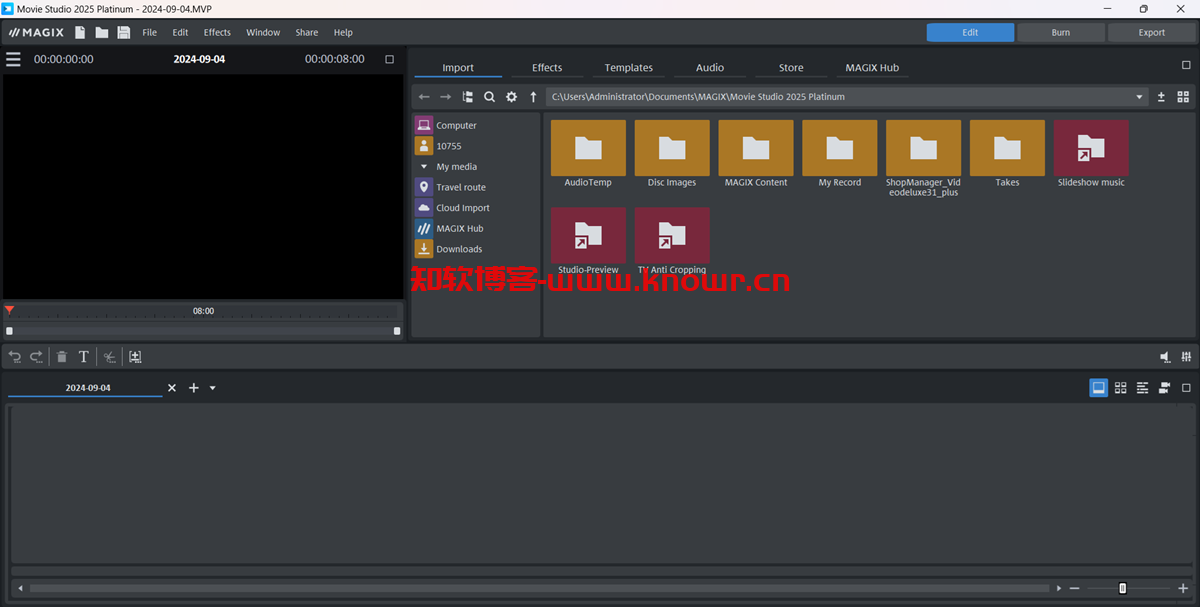Switch to the Effects tab in media pool
Screen dimensions: 1200x607
click(547, 67)
